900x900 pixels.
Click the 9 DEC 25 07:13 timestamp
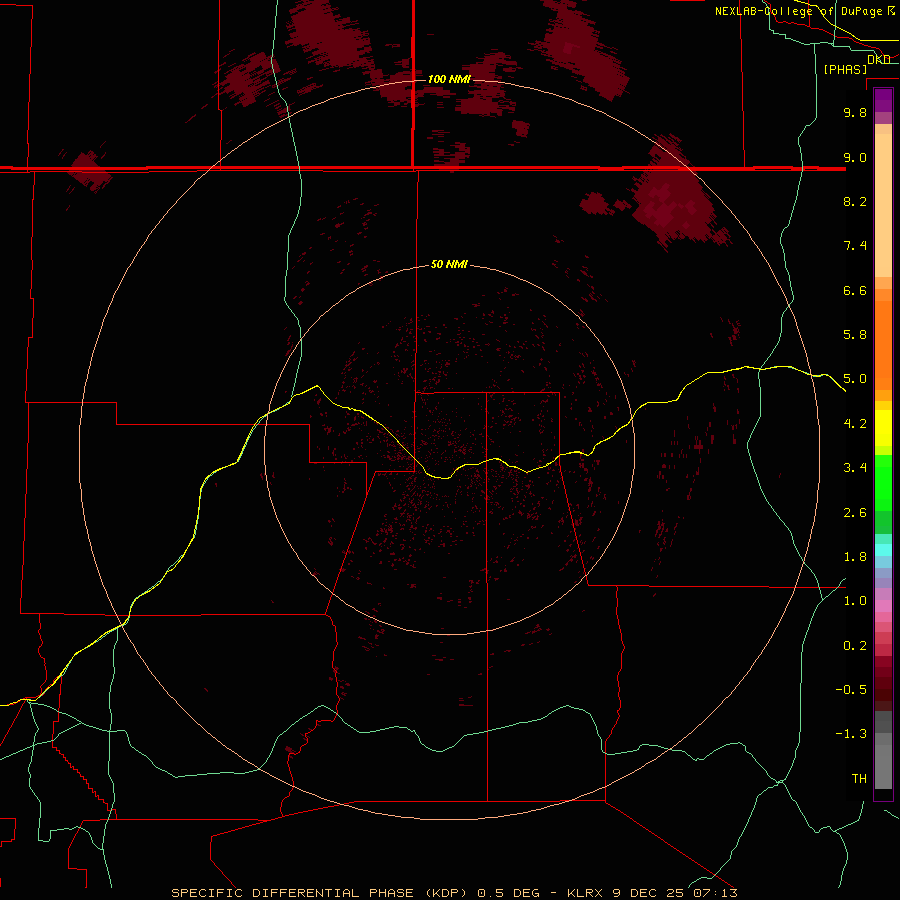point(674,893)
